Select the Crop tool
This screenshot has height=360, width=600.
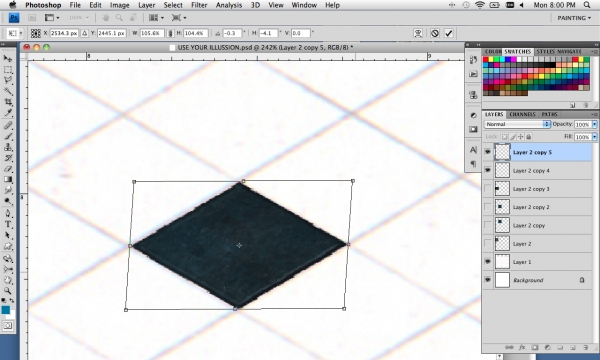[8, 102]
